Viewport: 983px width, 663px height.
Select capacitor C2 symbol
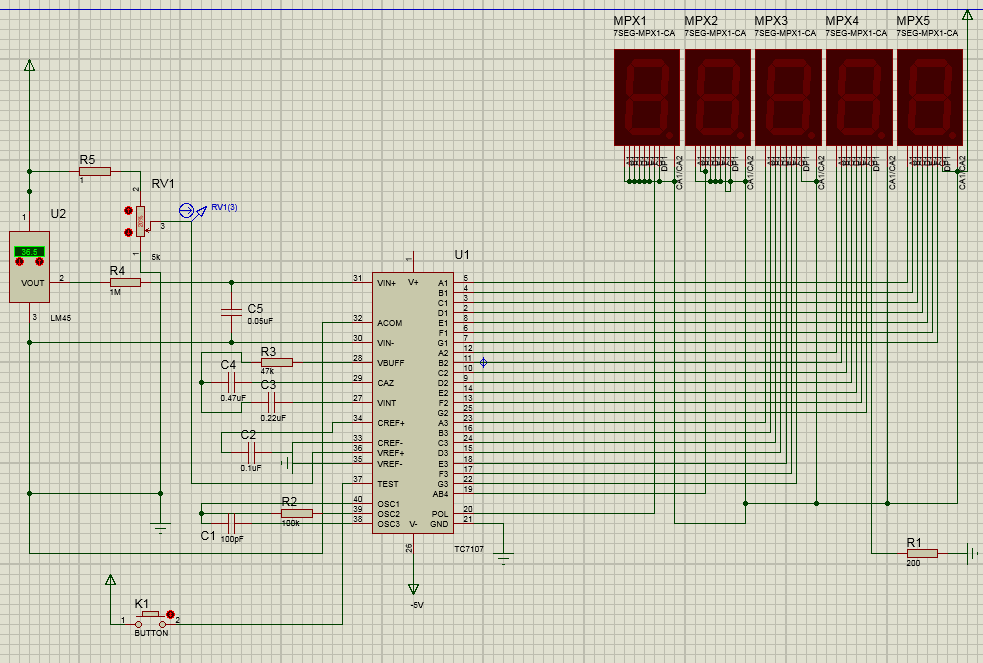tap(251, 452)
